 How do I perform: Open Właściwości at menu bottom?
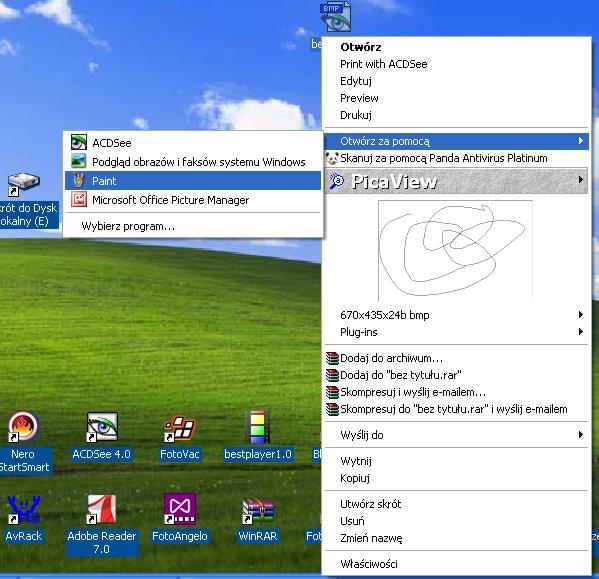tap(456, 564)
